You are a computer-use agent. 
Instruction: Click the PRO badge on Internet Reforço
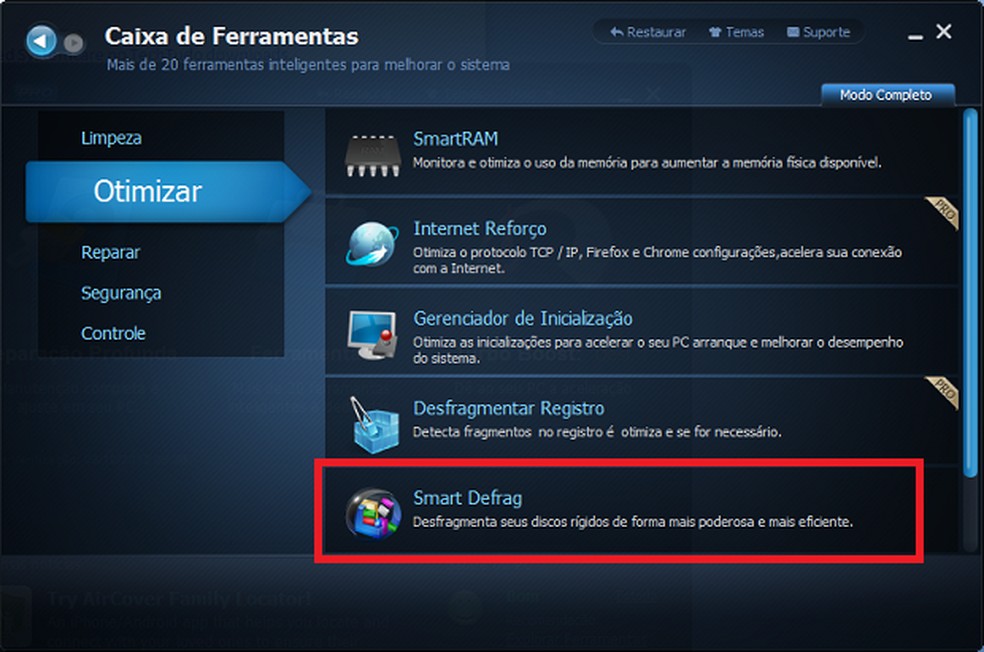coord(943,213)
